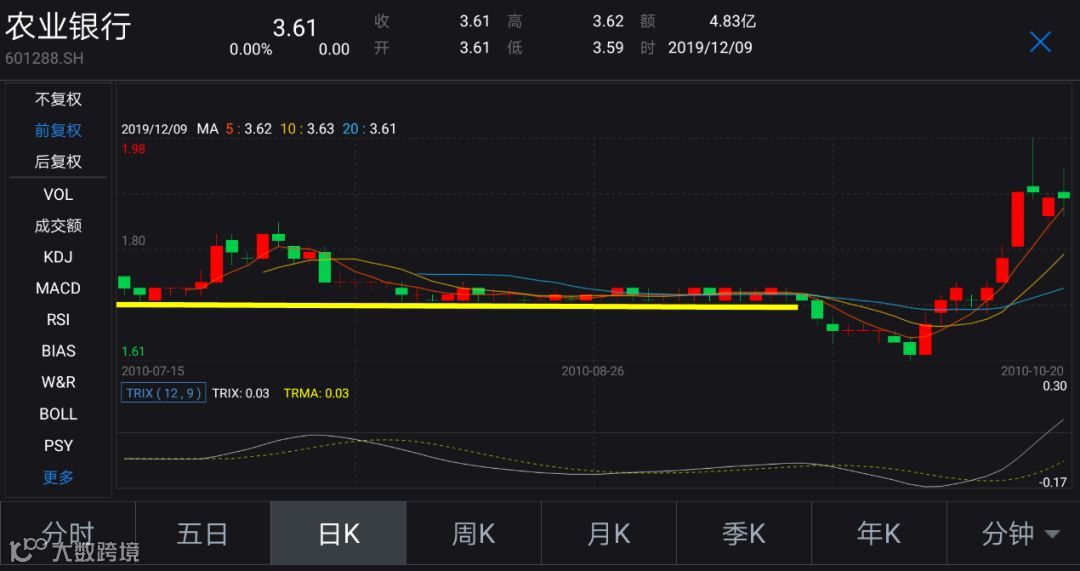Screen dimensions: 1080x571
Task: Select 前复权 price adjustment option
Action: pos(59,130)
